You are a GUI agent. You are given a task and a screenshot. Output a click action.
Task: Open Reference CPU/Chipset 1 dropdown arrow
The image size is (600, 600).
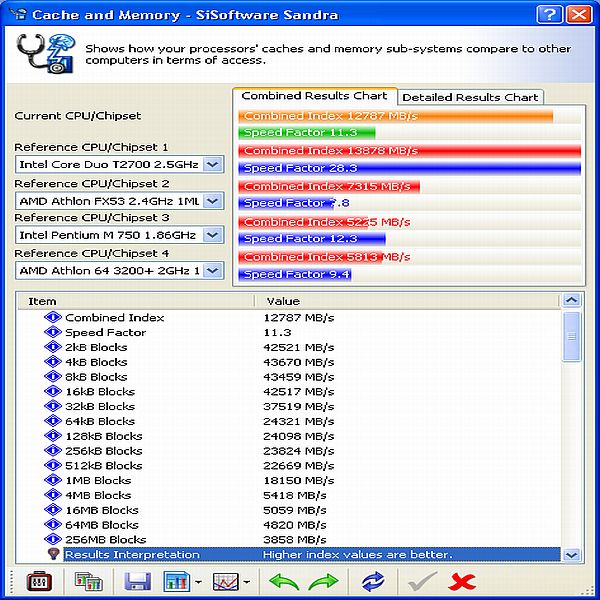tap(213, 165)
